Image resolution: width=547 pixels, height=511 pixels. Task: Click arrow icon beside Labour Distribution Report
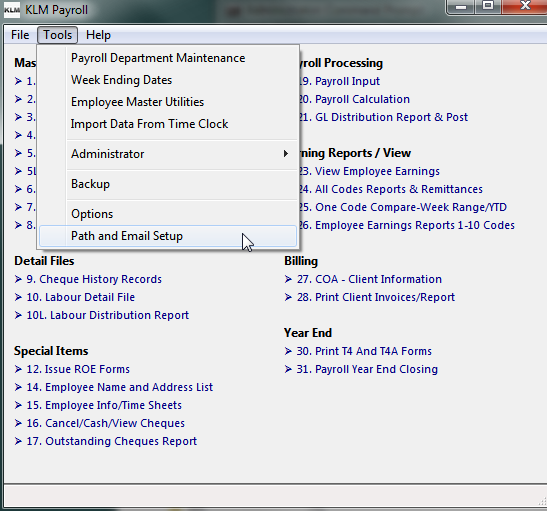pyautogui.click(x=18, y=315)
